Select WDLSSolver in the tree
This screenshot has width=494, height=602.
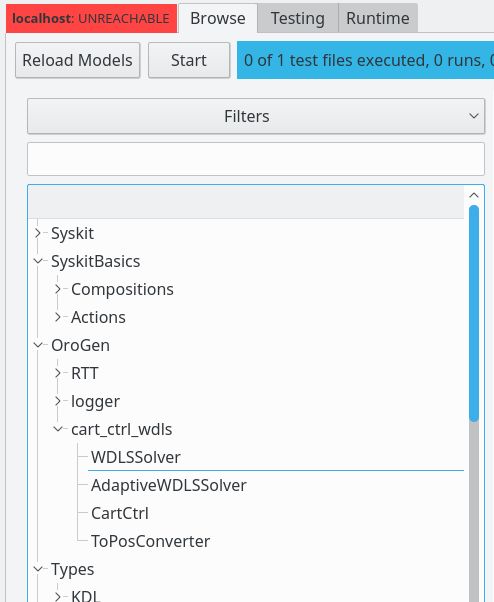click(x=135, y=457)
